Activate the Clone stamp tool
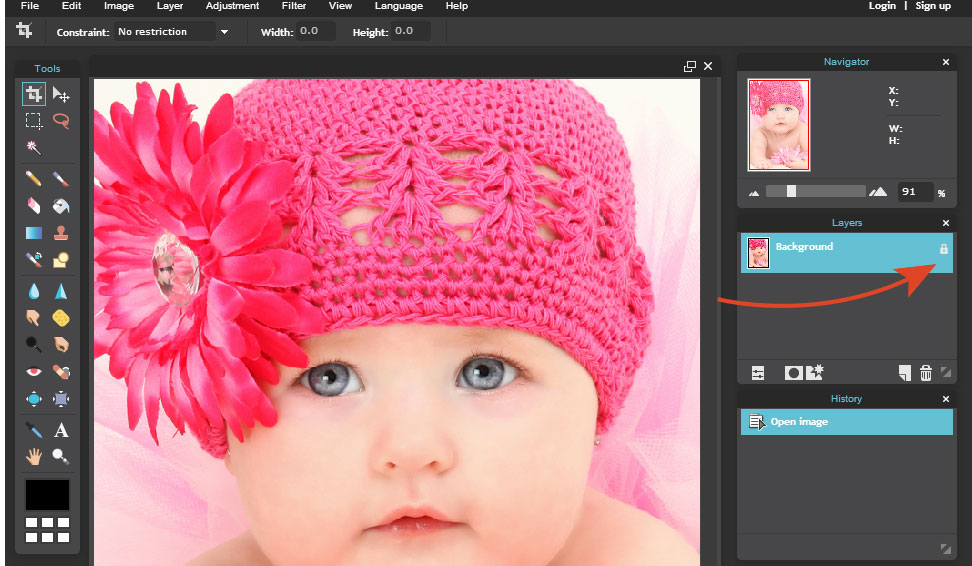 click(61, 233)
